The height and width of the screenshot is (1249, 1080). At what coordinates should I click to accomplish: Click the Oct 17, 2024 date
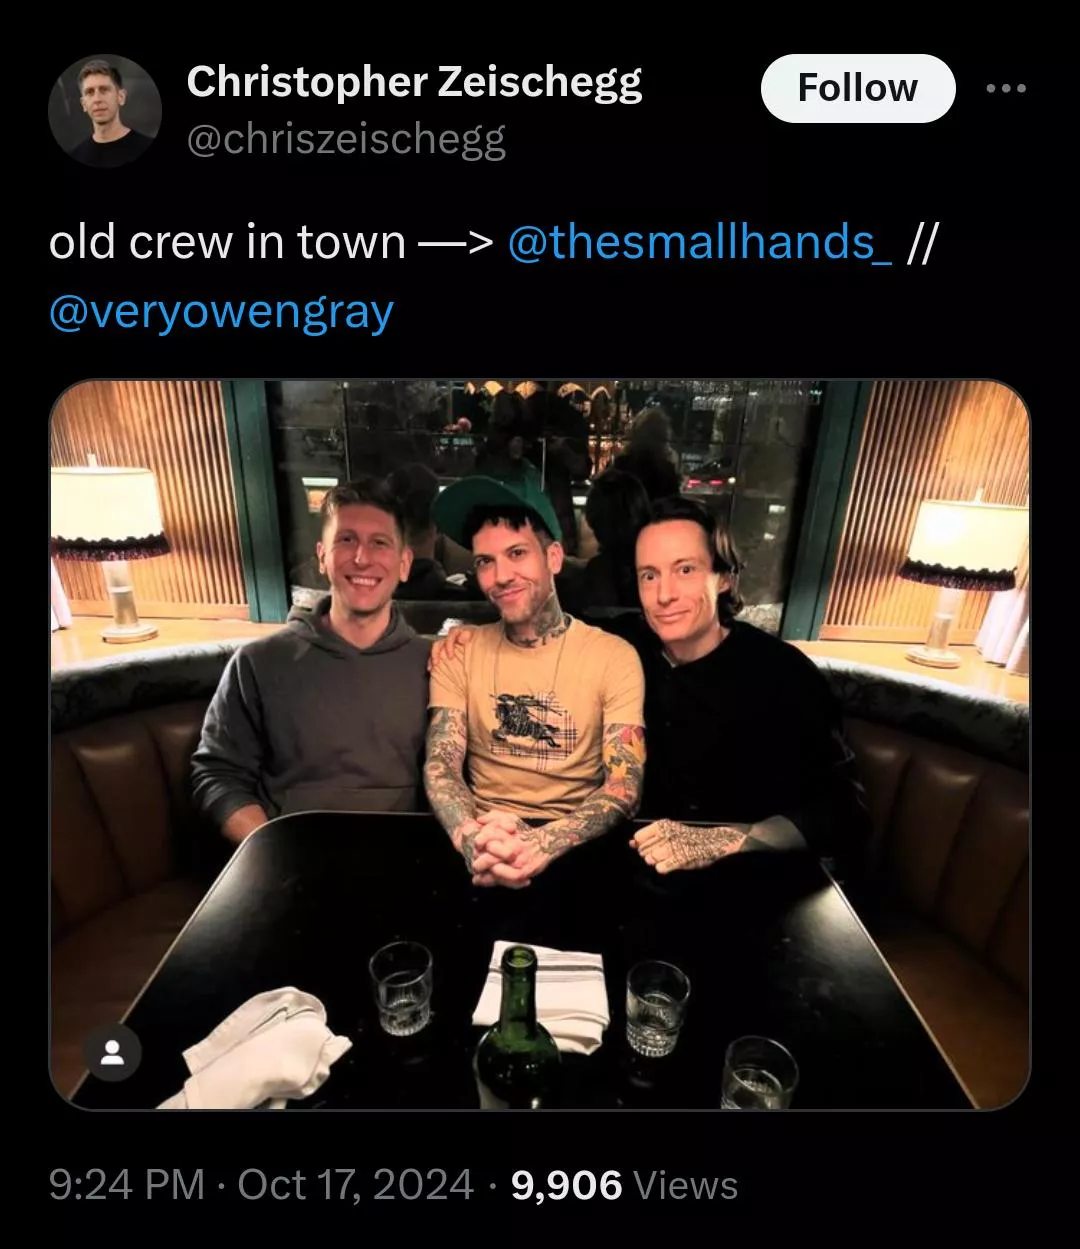356,1185
